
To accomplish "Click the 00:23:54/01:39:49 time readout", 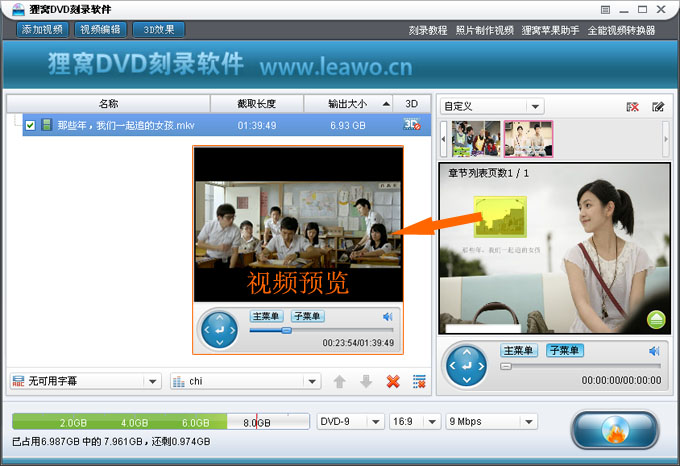I will [x=358, y=343].
